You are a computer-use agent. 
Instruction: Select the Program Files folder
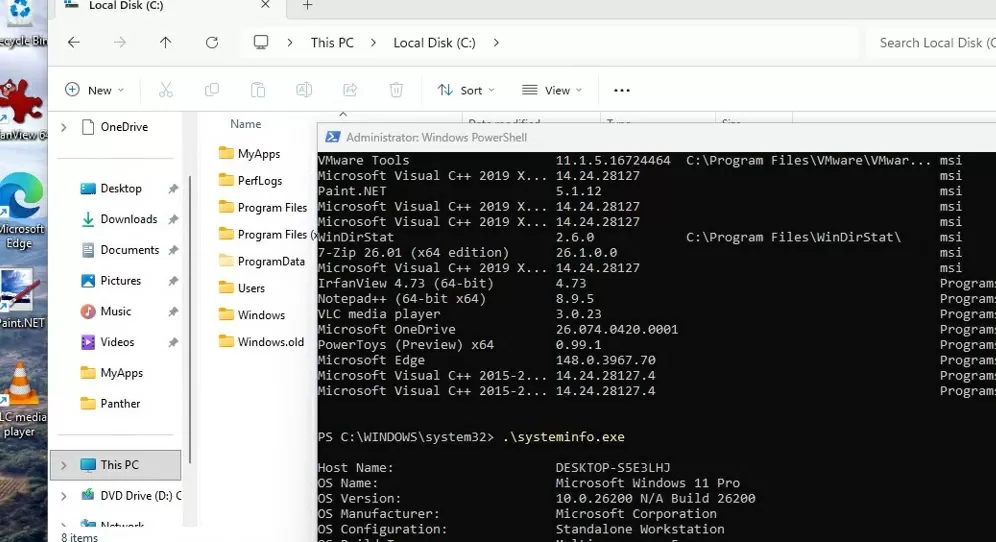tap(262, 207)
